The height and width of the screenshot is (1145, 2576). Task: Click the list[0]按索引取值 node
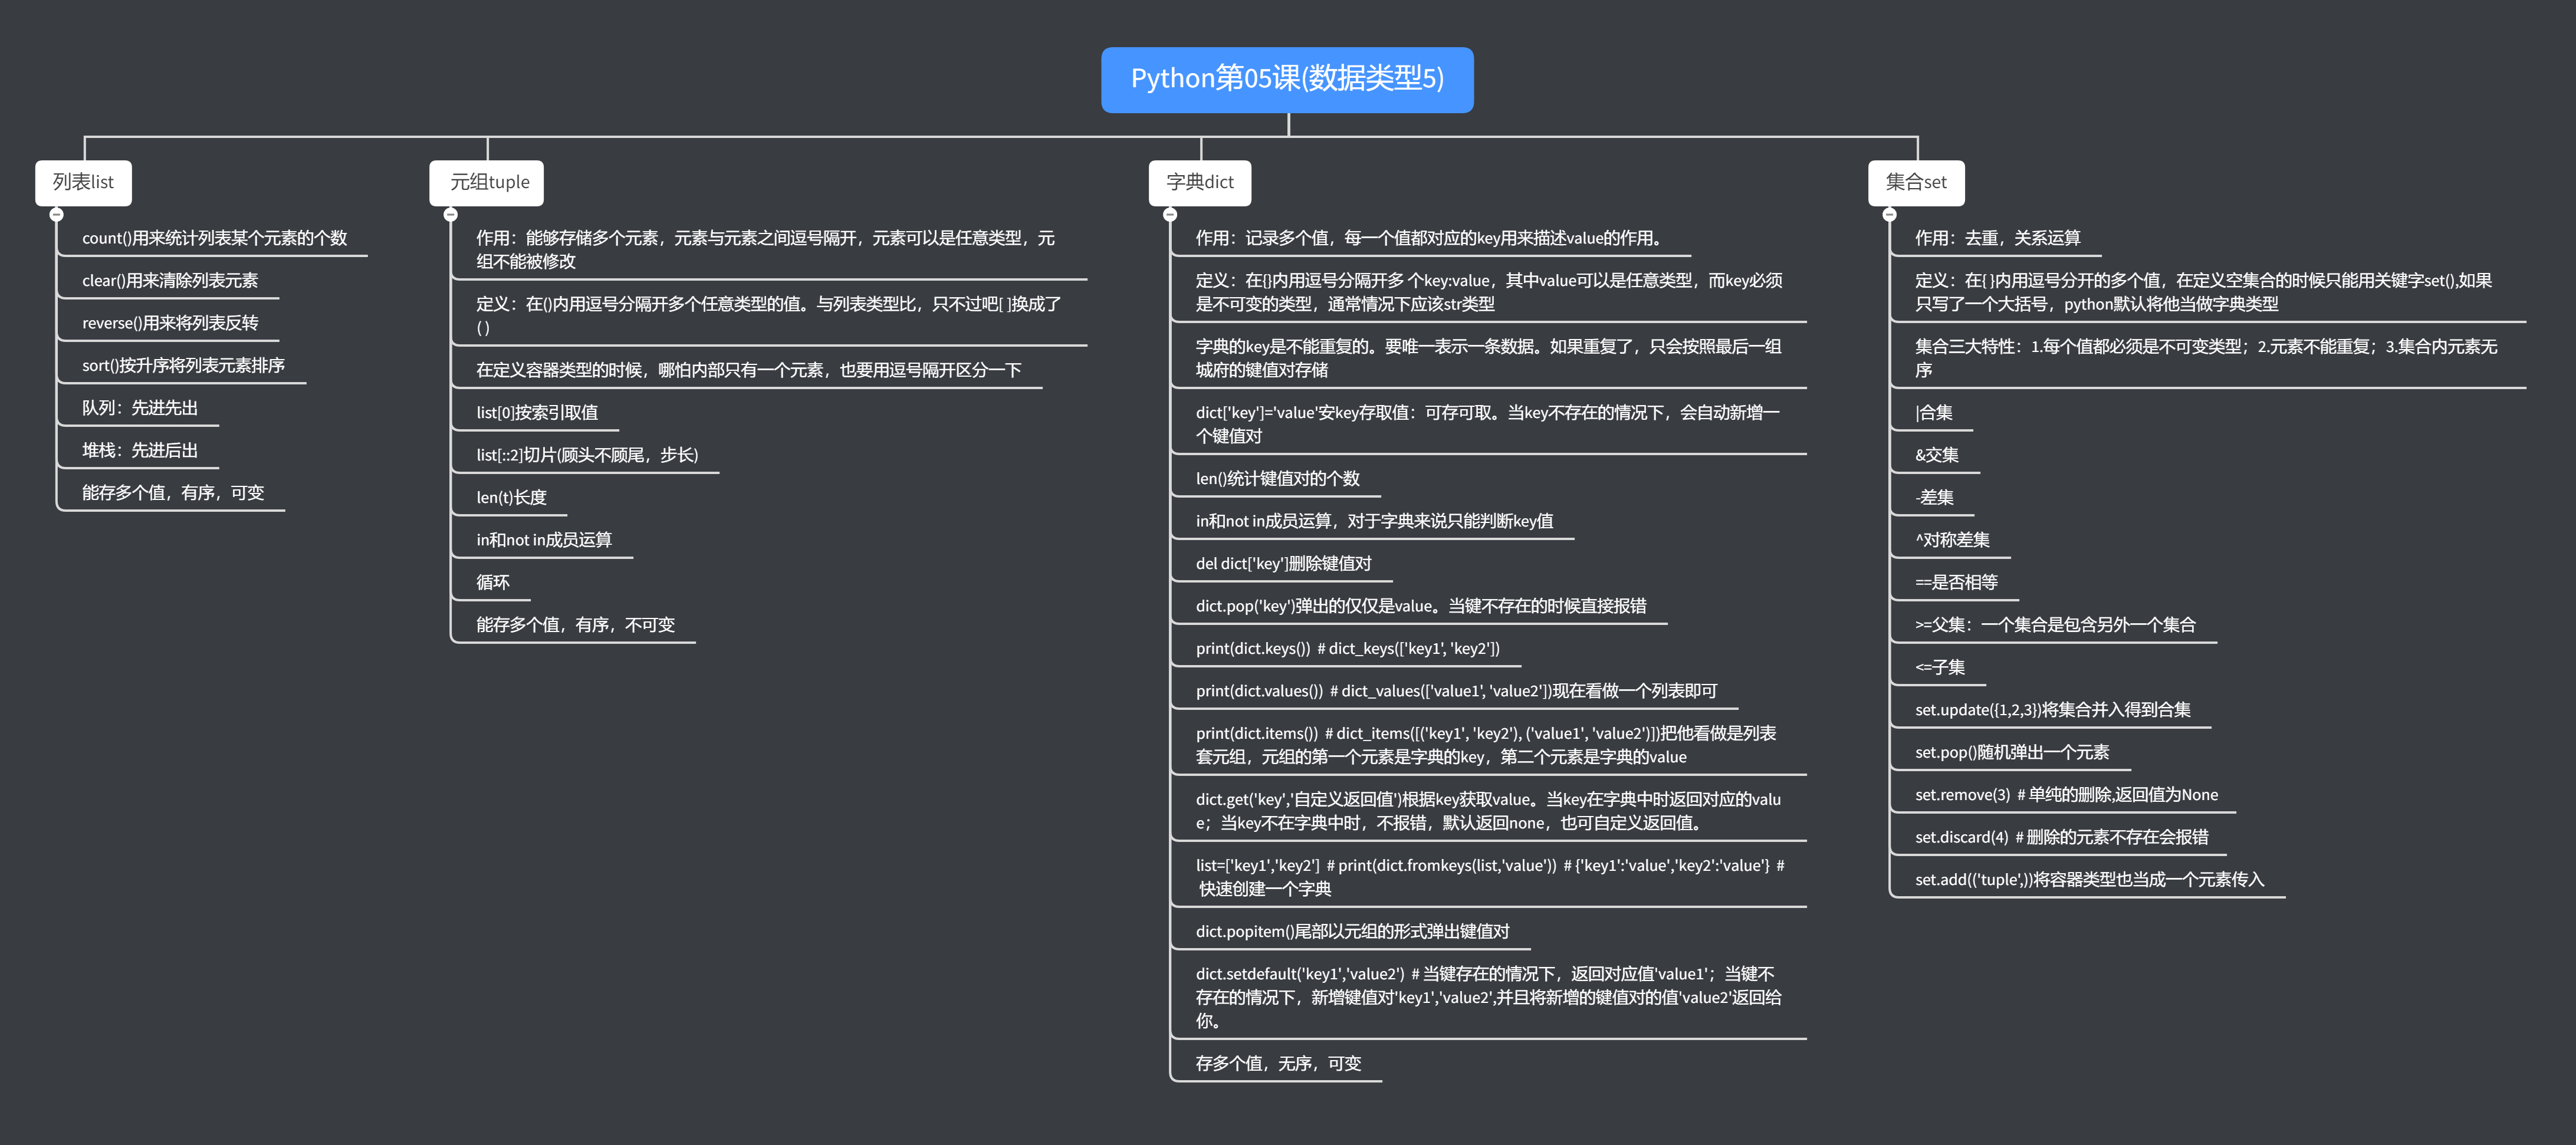537,413
